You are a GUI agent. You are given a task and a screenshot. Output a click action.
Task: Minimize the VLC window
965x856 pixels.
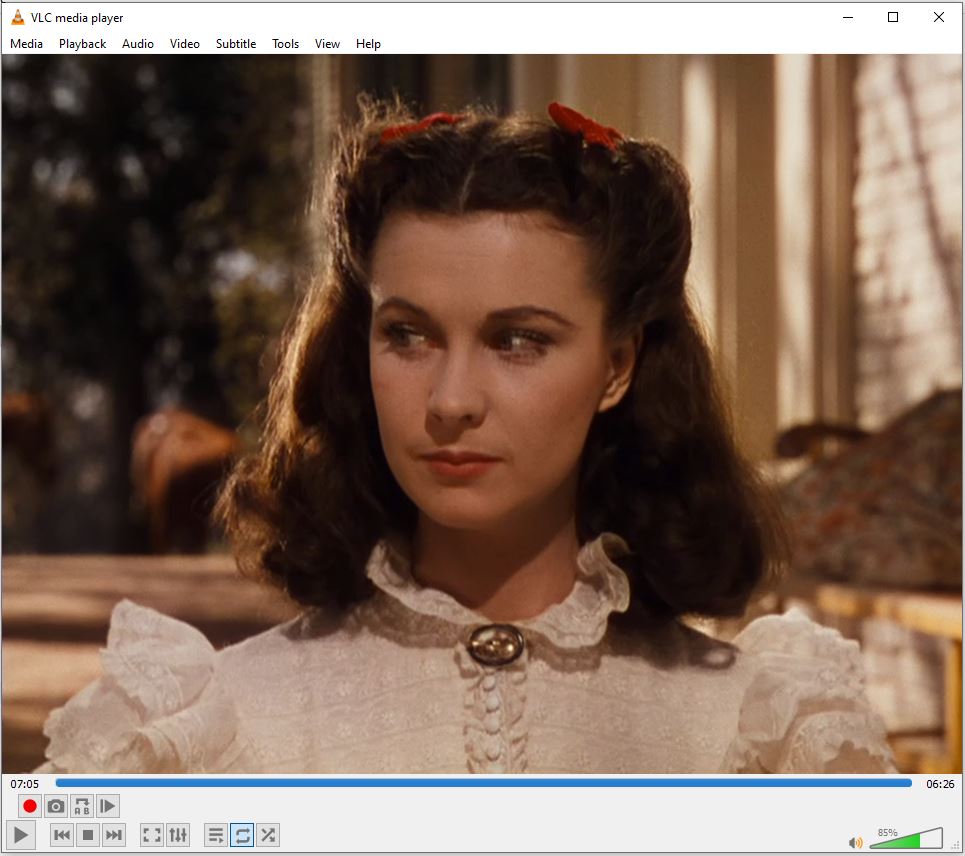click(x=848, y=17)
